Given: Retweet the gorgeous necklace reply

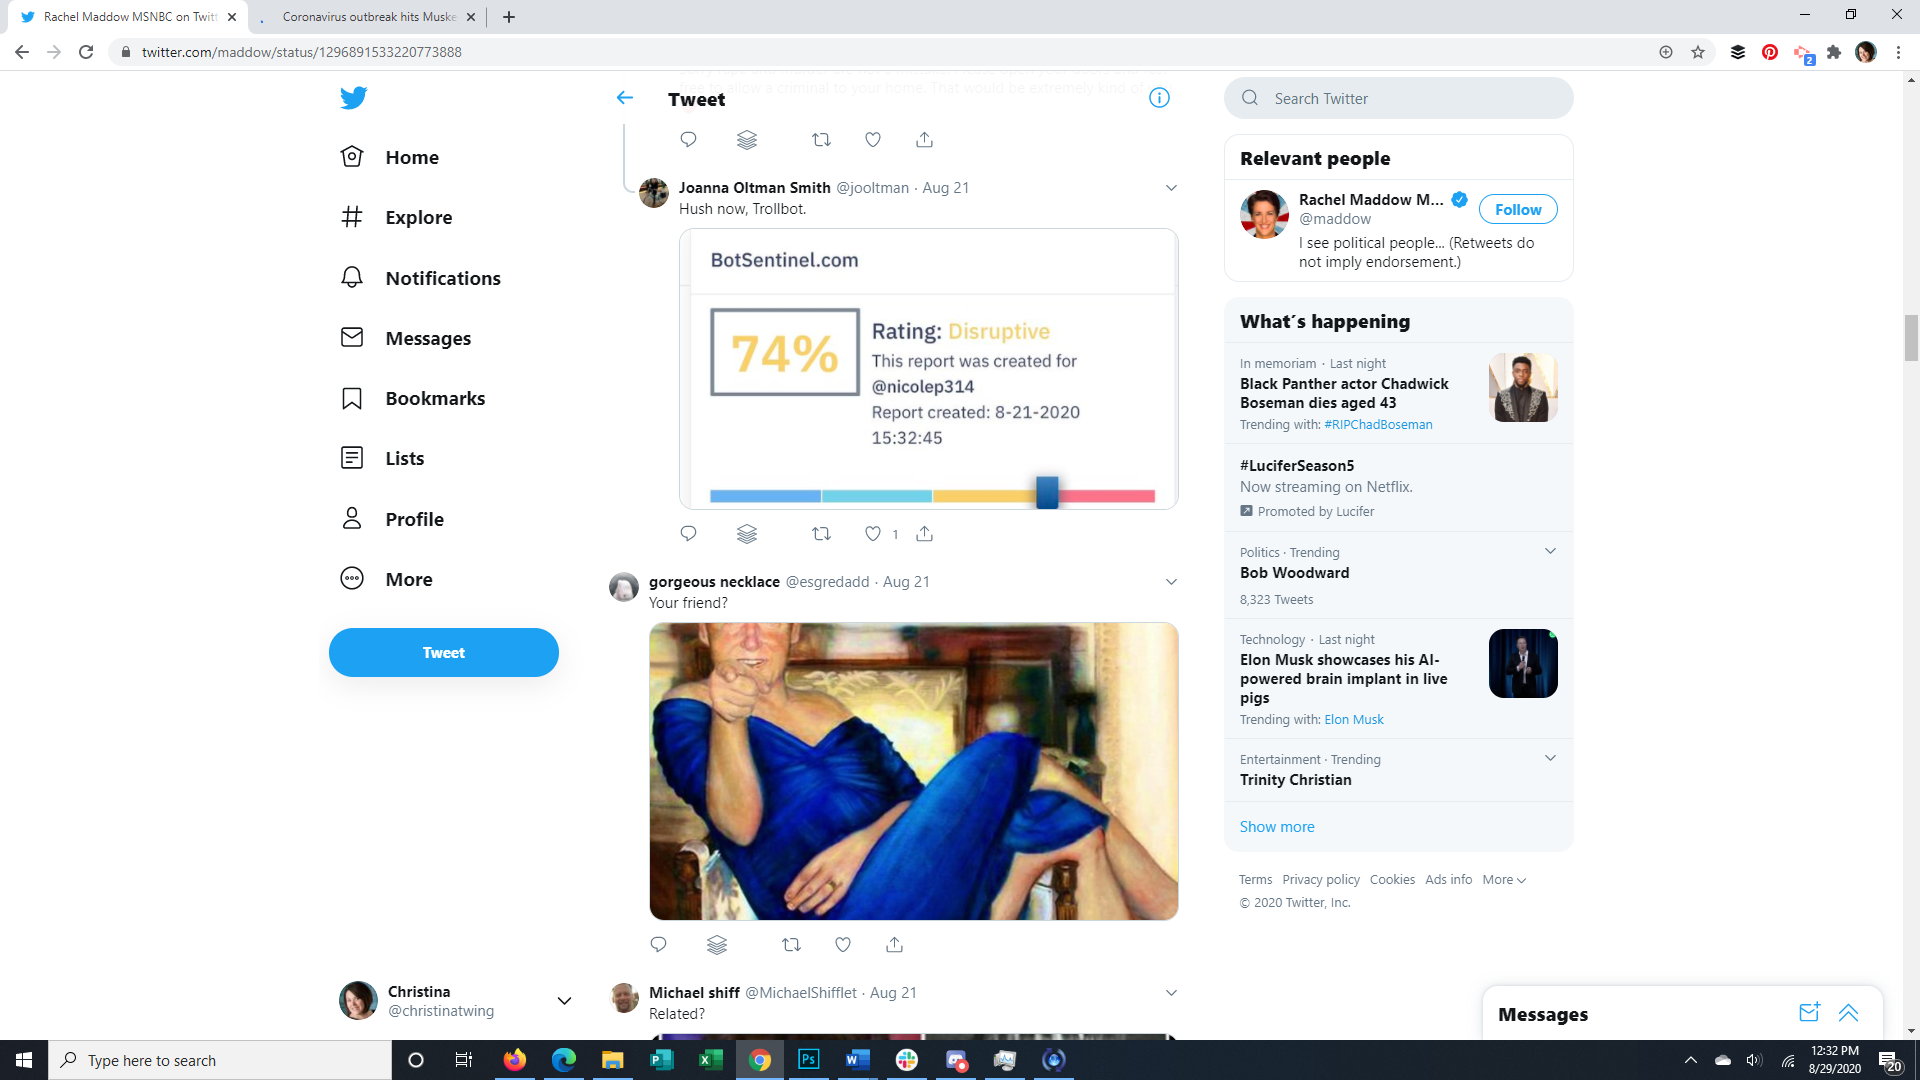Looking at the screenshot, I should pyautogui.click(x=791, y=944).
